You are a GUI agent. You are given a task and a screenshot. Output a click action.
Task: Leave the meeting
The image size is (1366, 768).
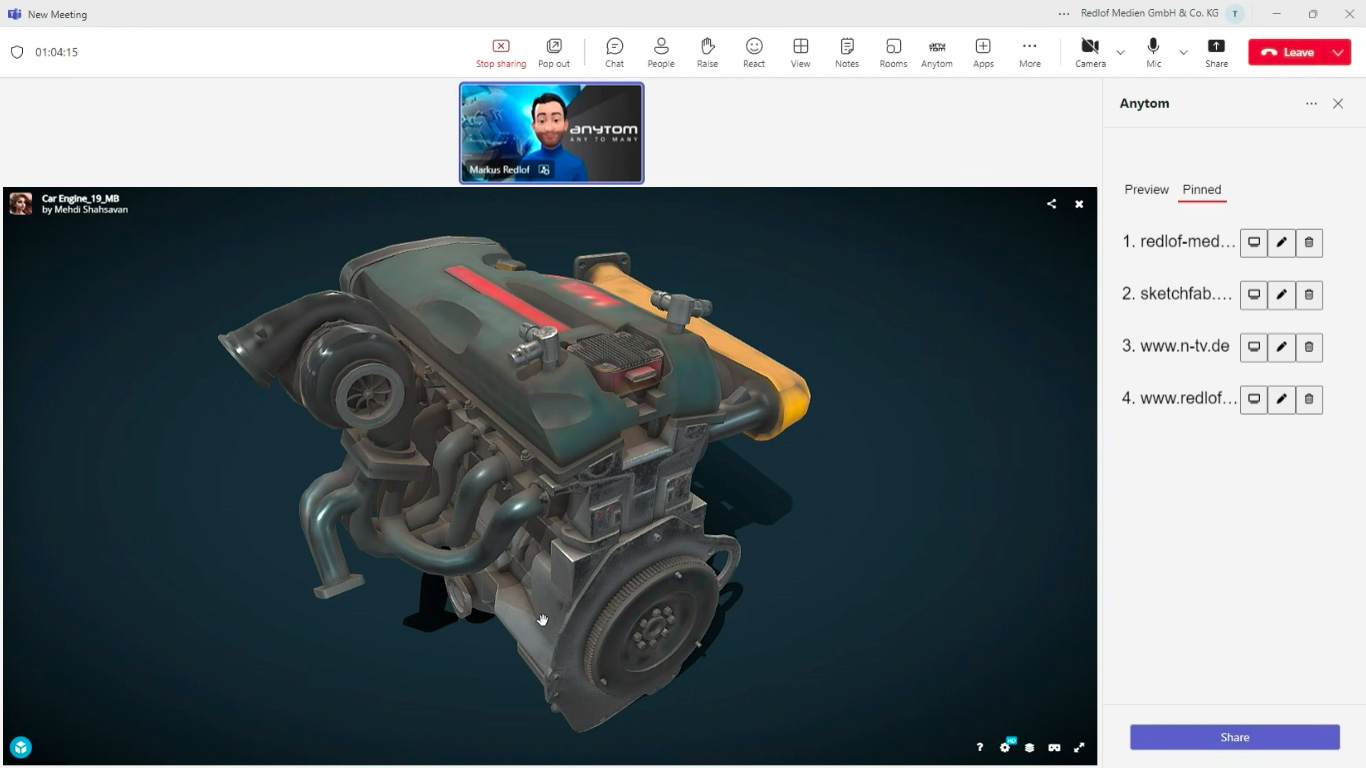pyautogui.click(x=1288, y=52)
